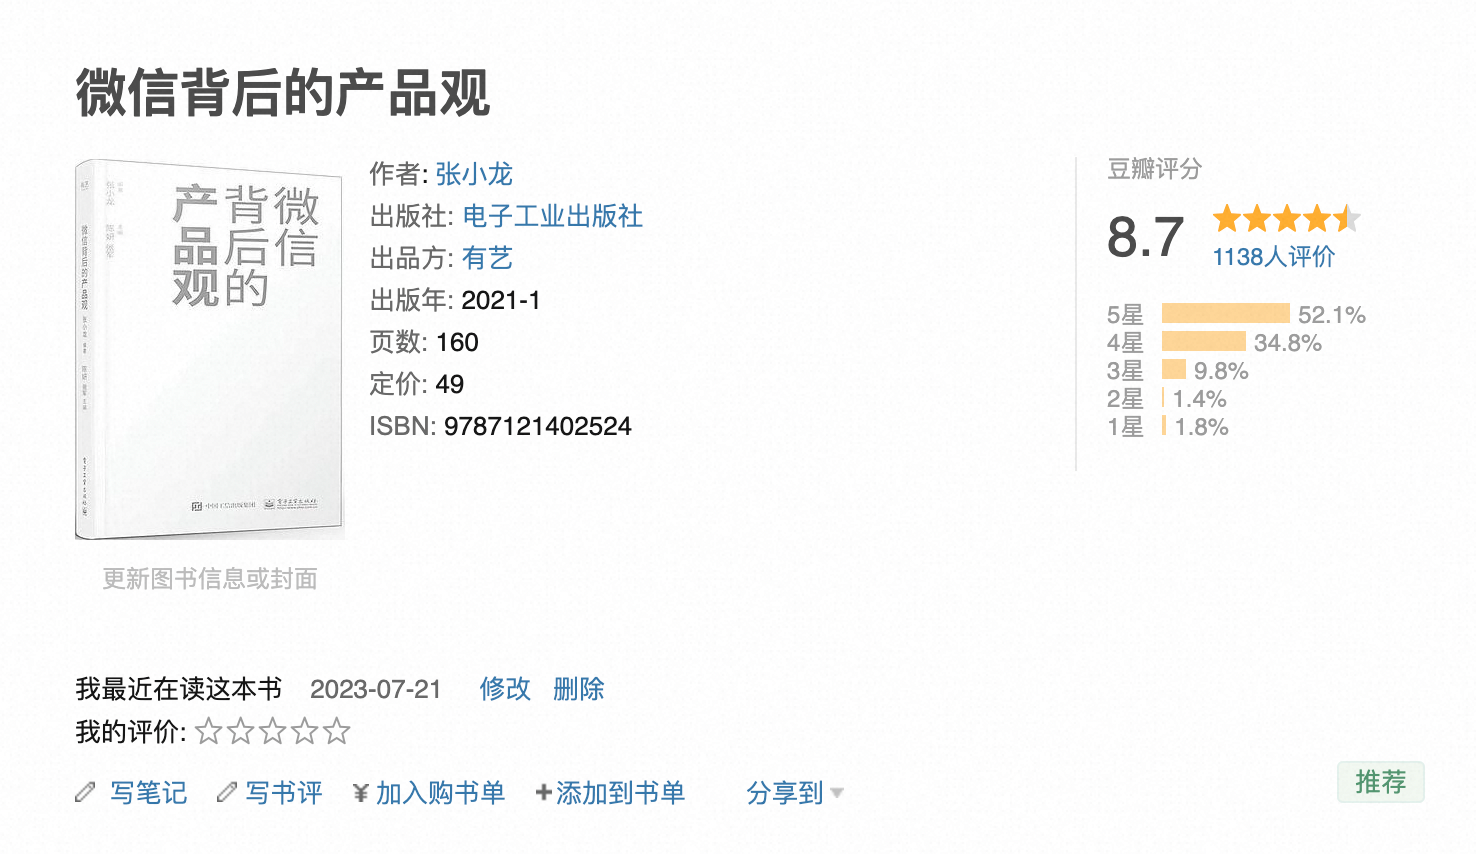Click the 5星 rating distribution bar
This screenshot has width=1476, height=854.
pos(1225,314)
